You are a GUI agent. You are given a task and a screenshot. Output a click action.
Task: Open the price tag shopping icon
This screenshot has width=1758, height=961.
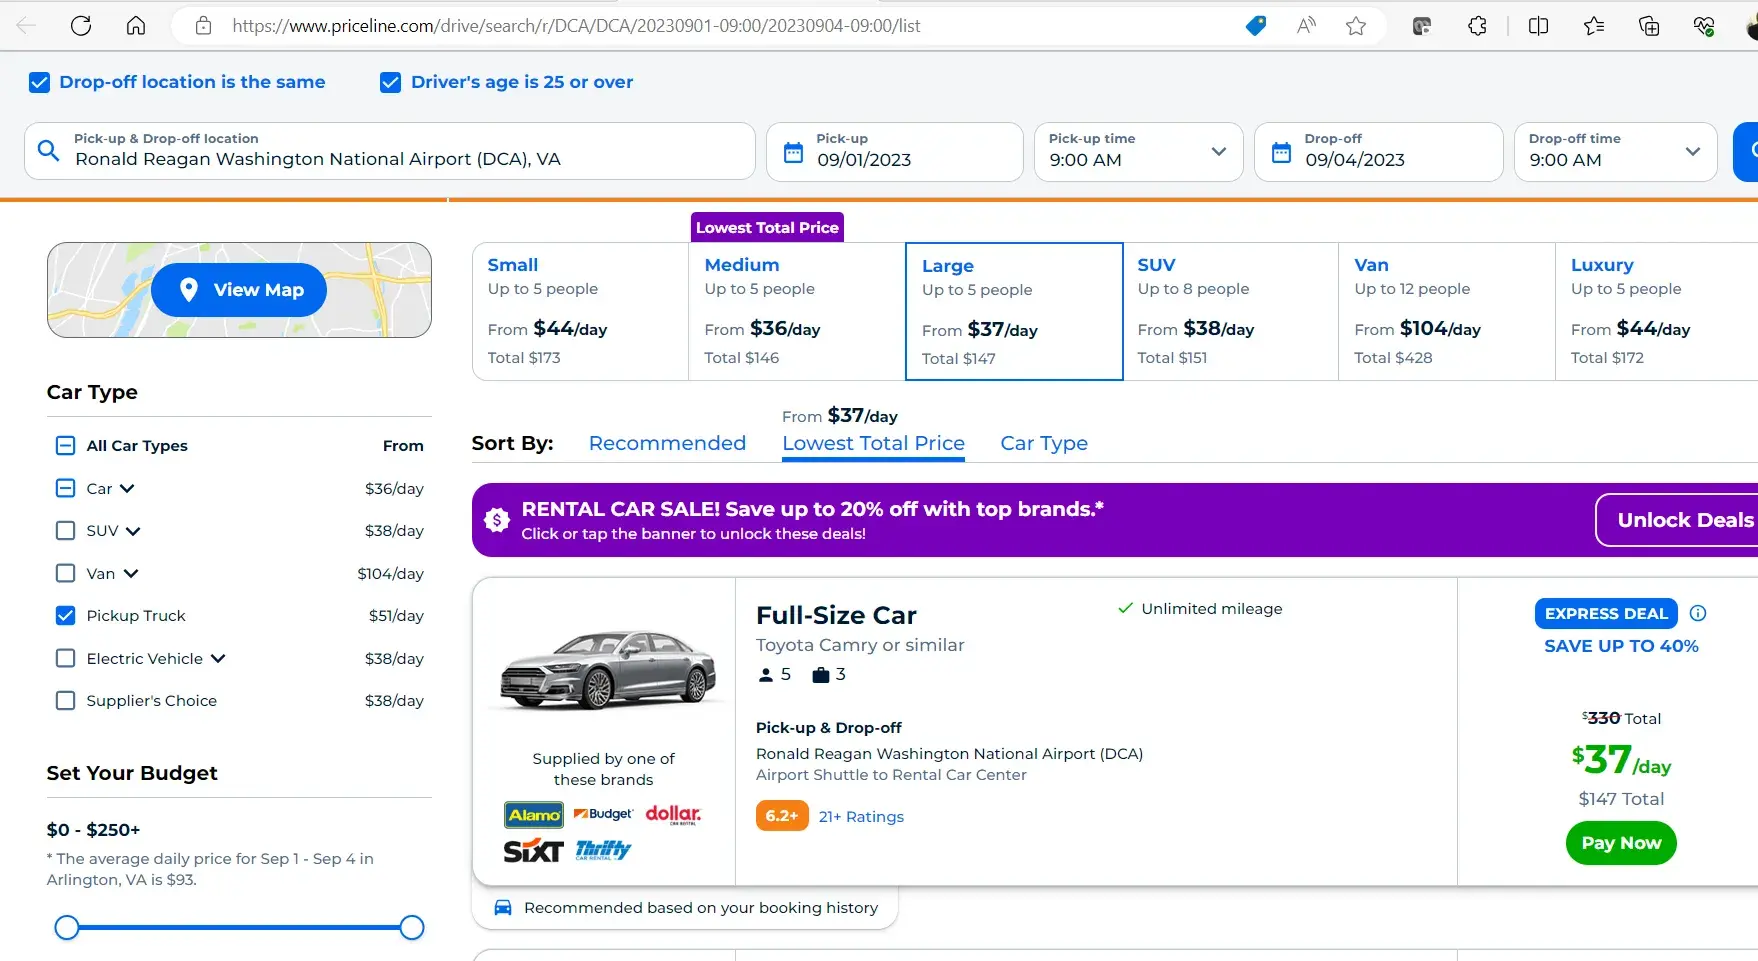[1256, 26]
